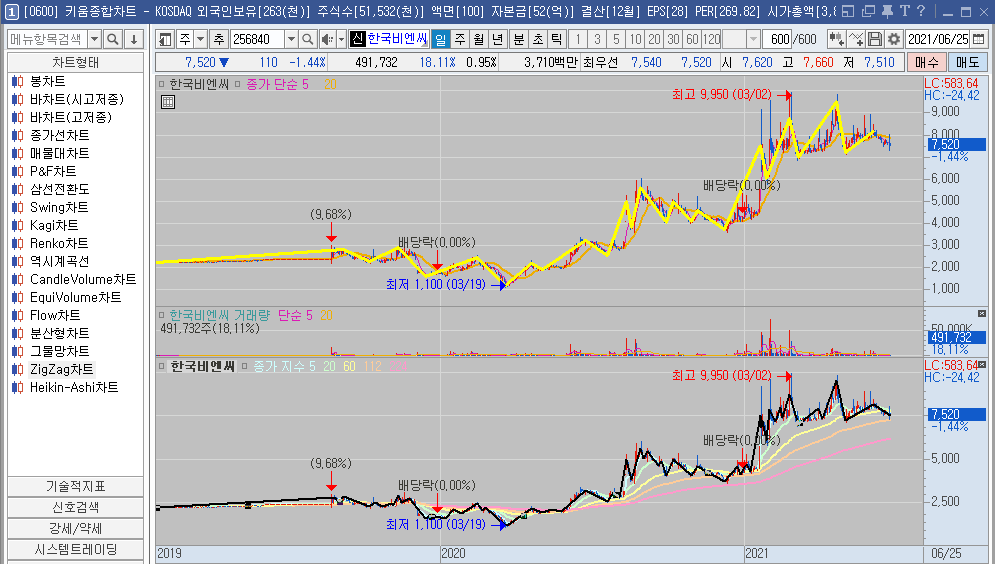
Task: Toggle the 60 interval button
Action: [x=692, y=39]
